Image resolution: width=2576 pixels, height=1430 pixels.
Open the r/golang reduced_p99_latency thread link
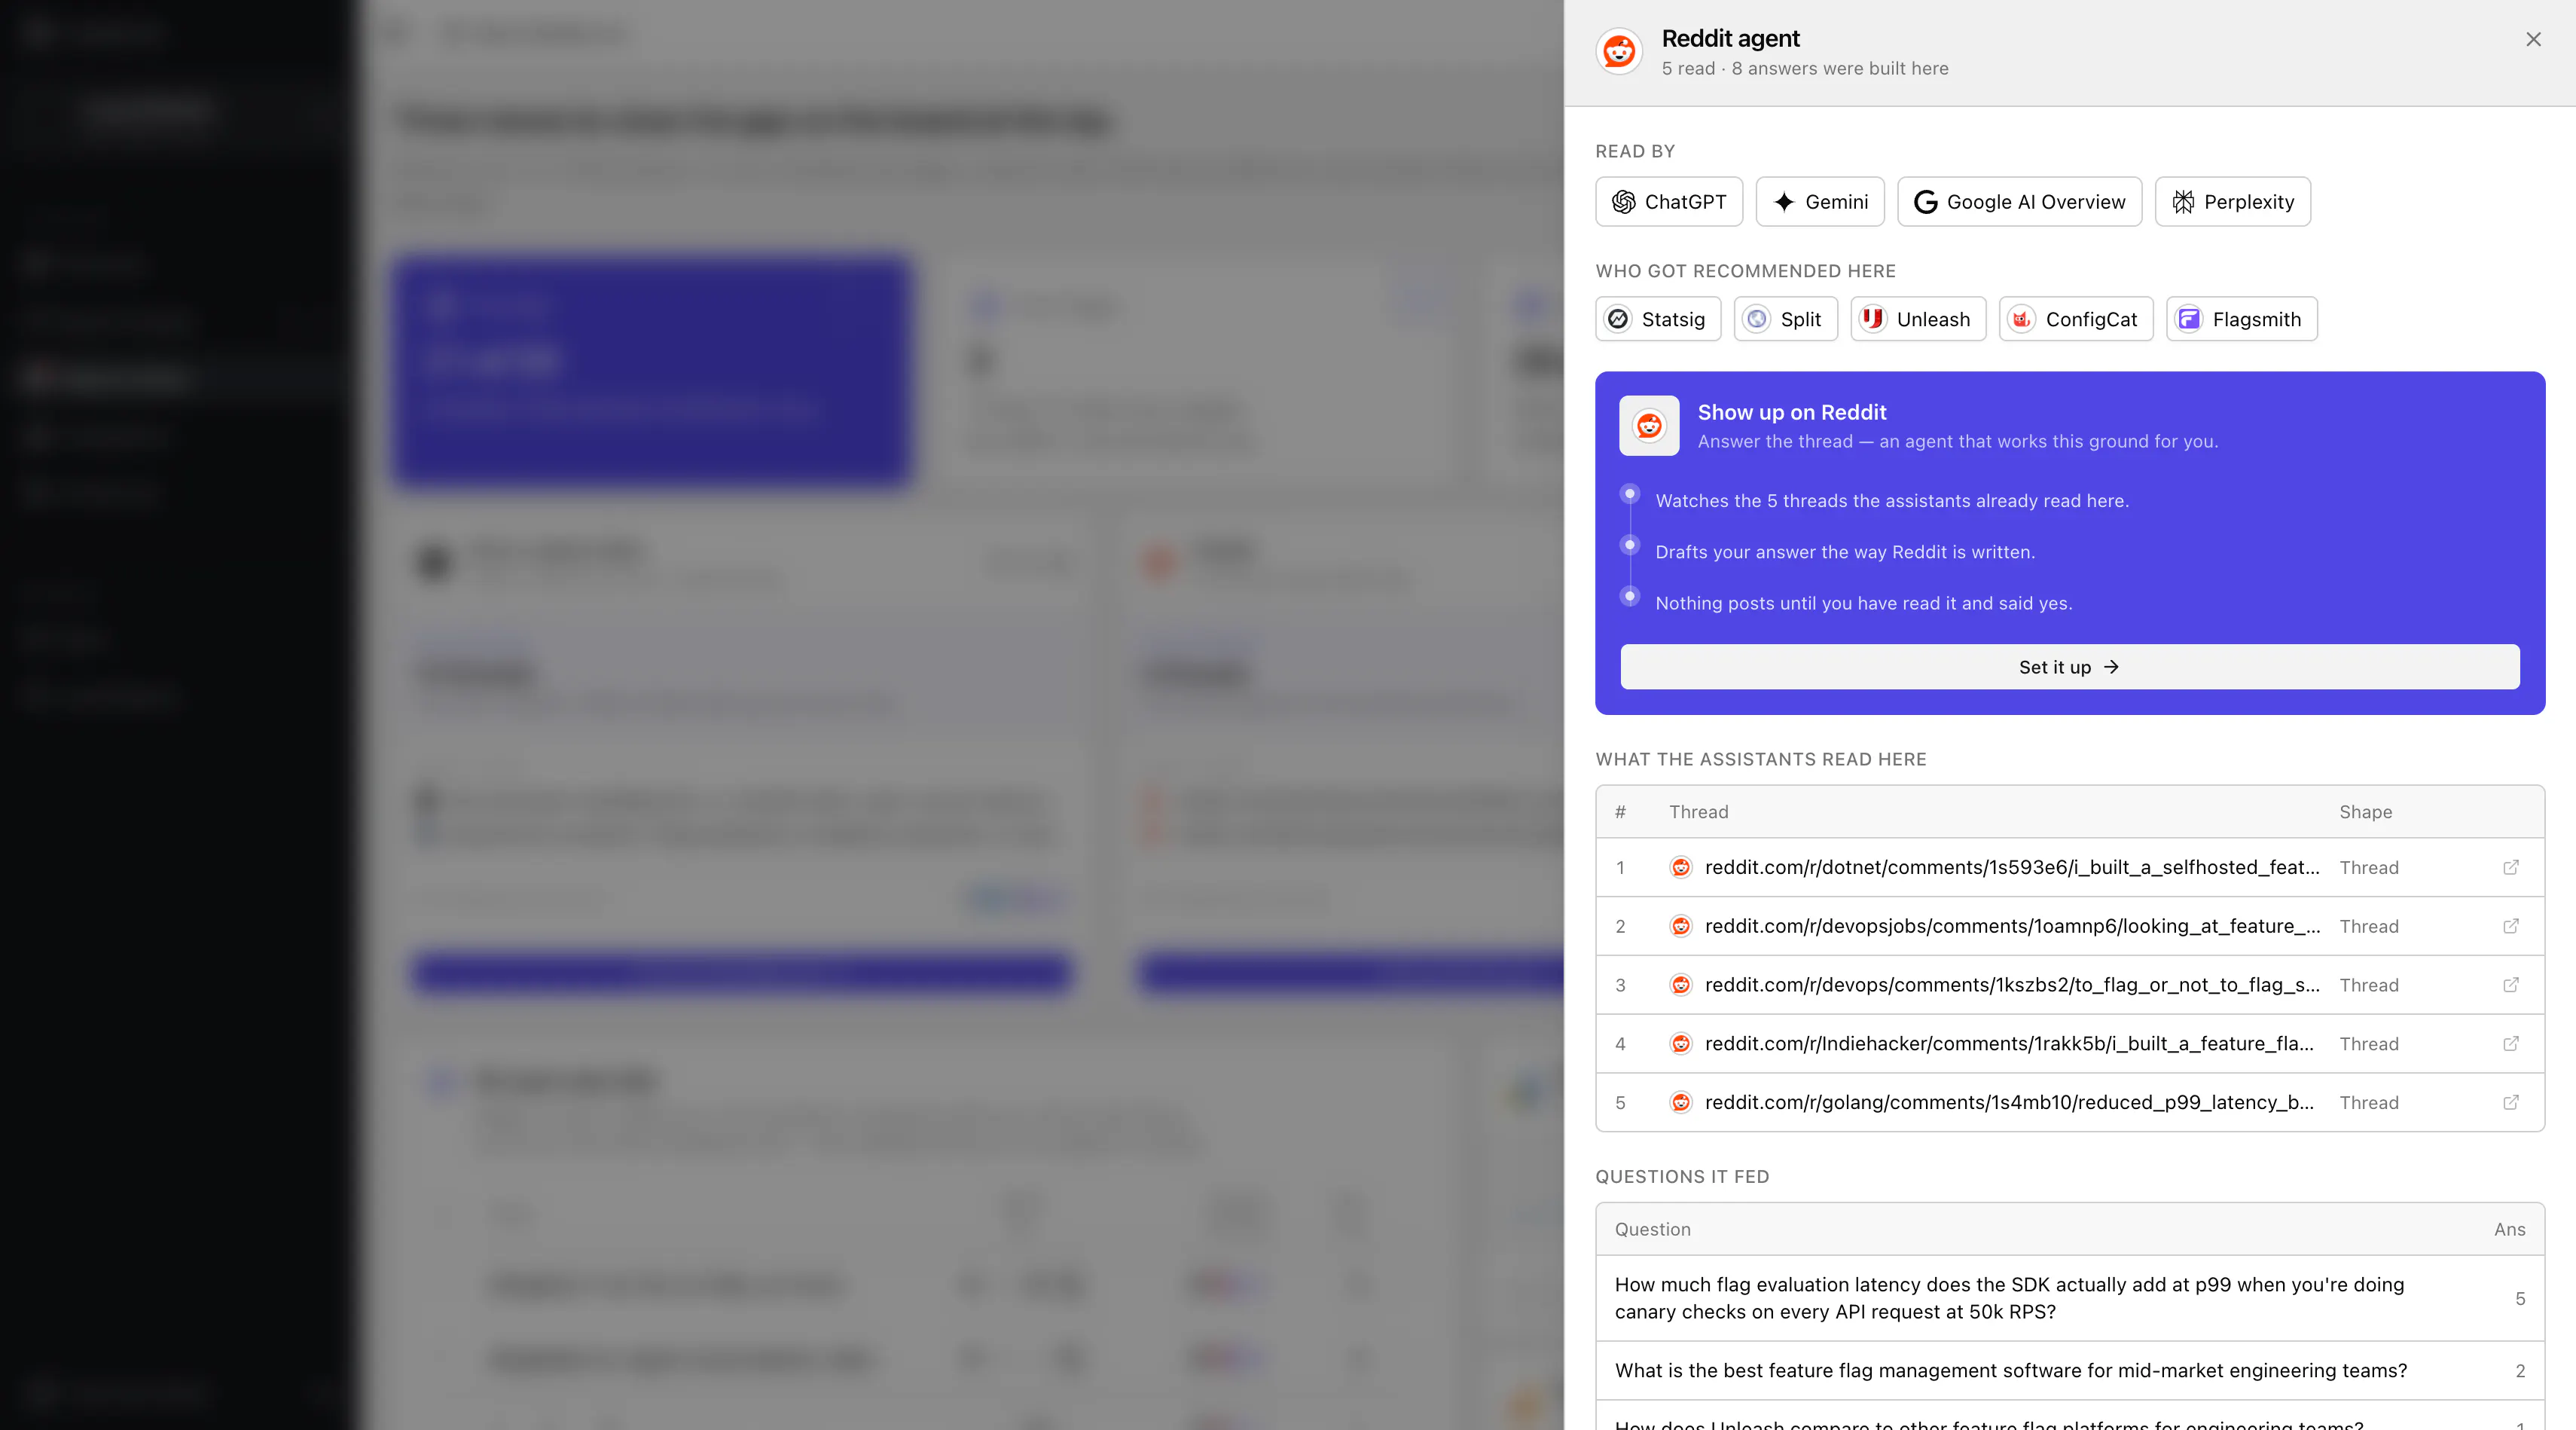pos(2009,1102)
